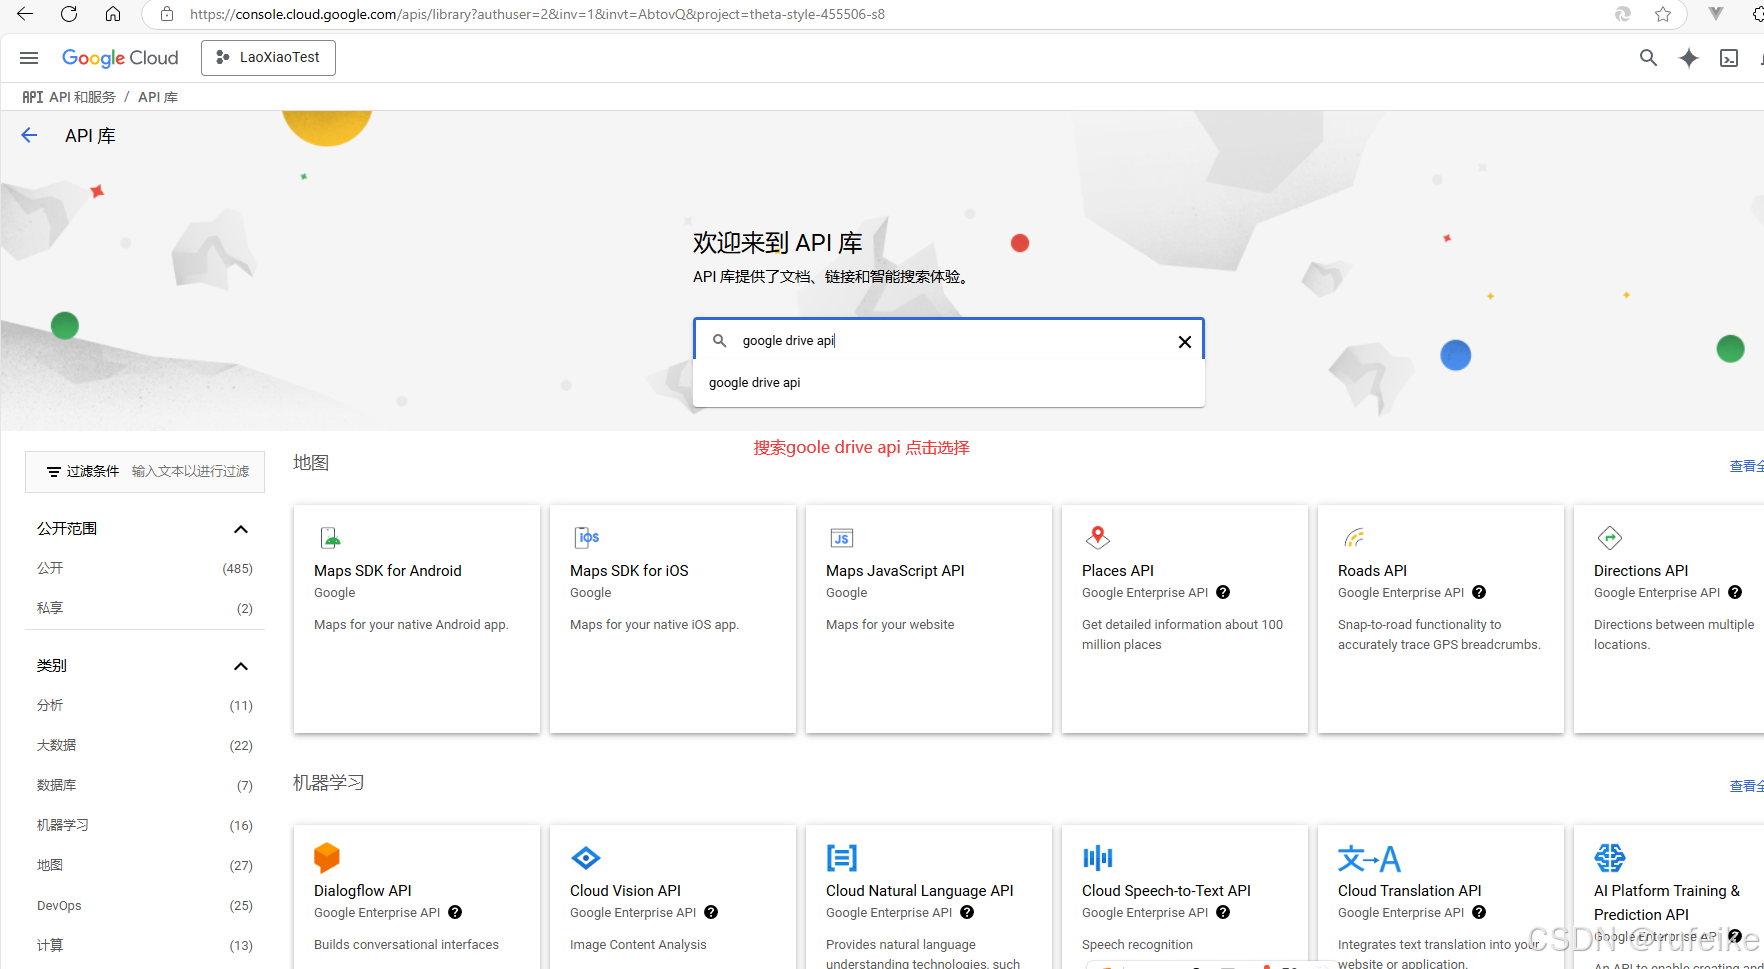Click the help icon on Places API card
Screen dimensions: 1764x969
coord(1223,593)
